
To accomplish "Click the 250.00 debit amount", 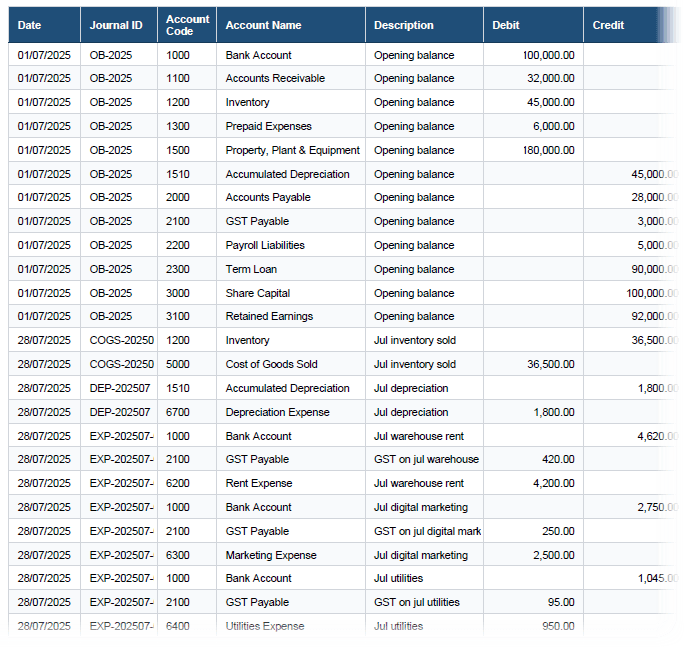I will pyautogui.click(x=558, y=531).
